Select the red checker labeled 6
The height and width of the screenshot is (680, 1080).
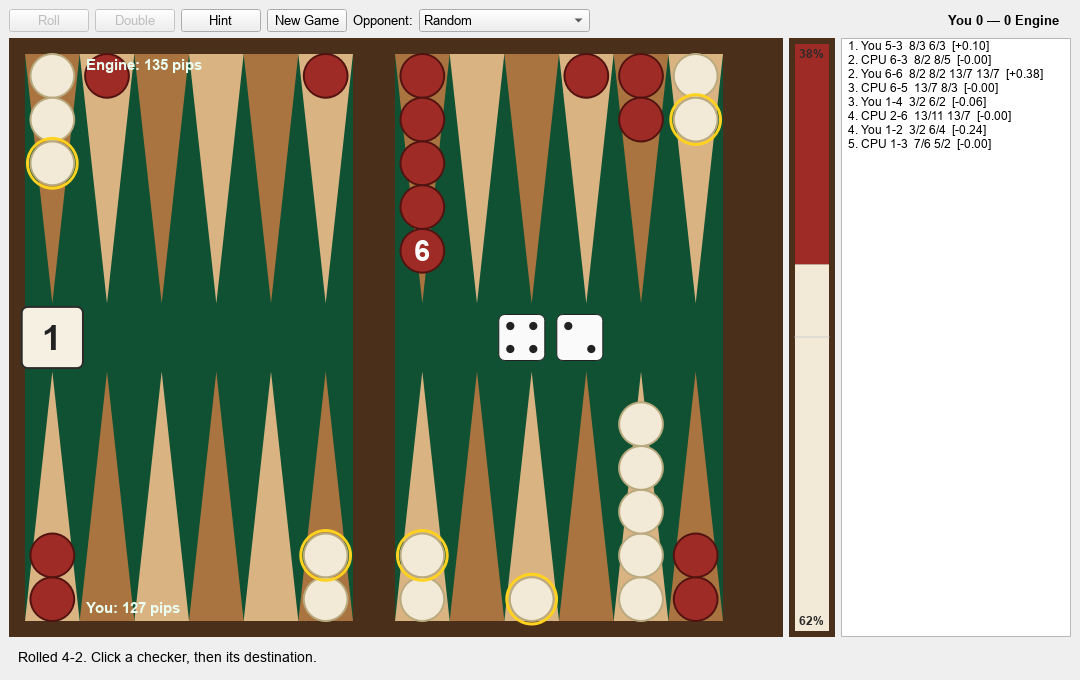[x=422, y=251]
